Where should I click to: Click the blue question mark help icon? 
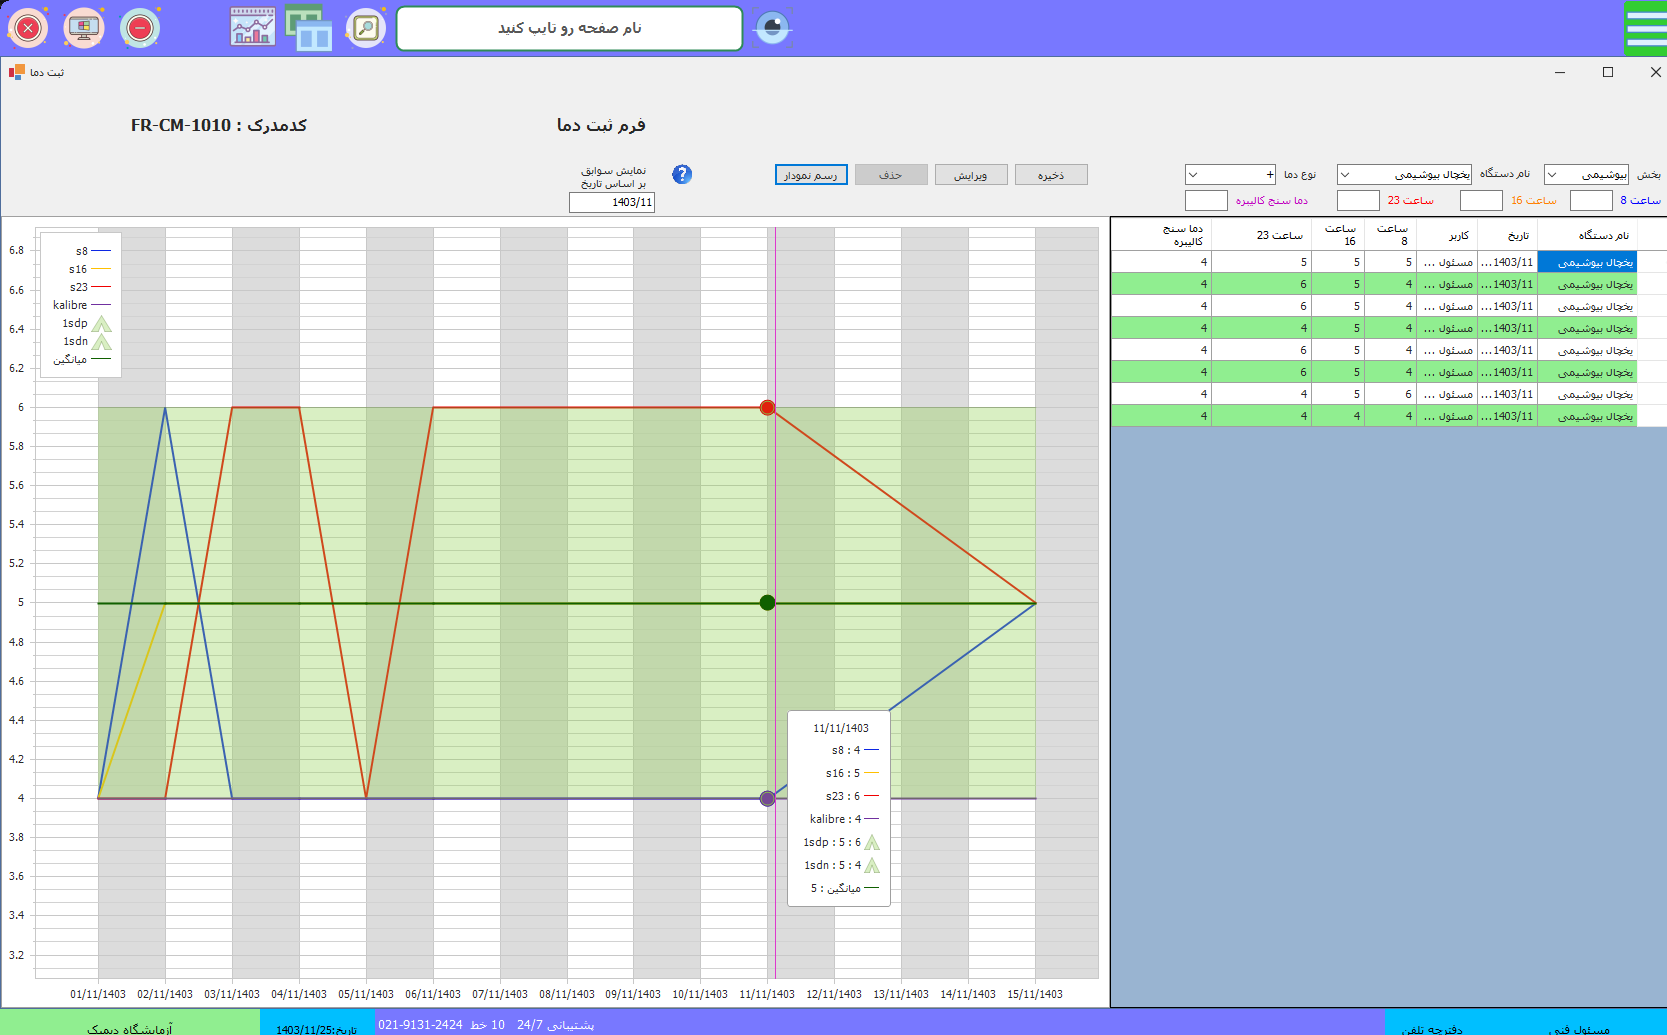682,174
